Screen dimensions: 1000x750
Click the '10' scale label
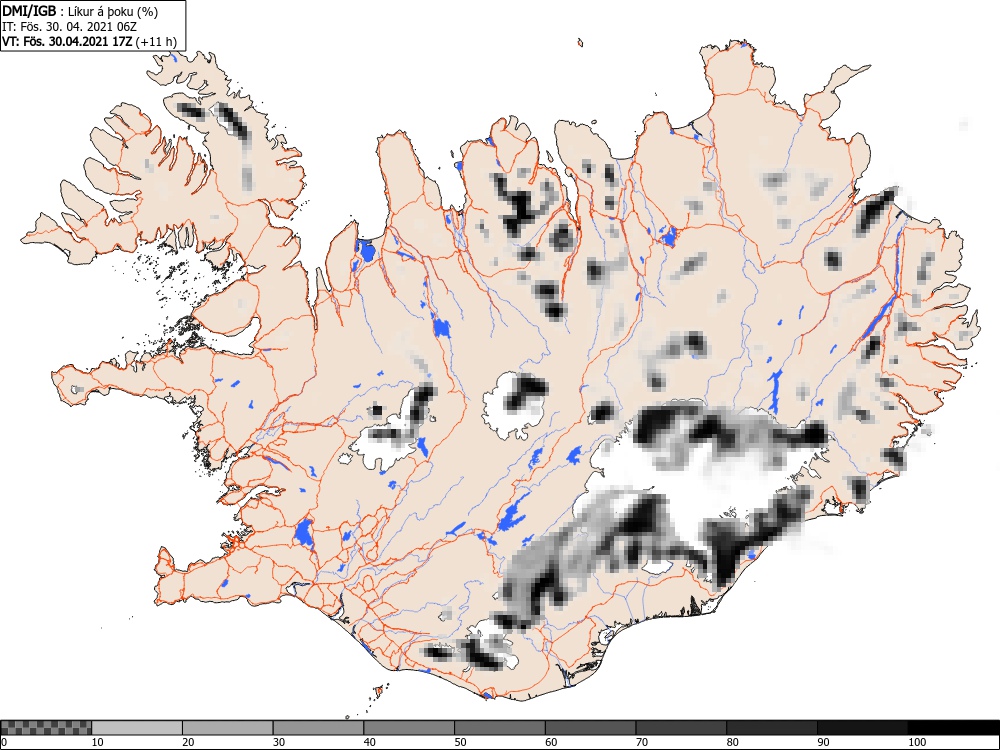click(98, 742)
